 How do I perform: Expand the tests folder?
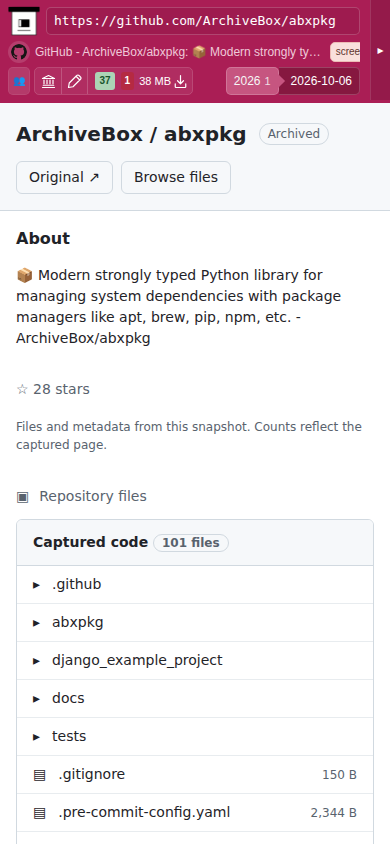(x=195, y=736)
